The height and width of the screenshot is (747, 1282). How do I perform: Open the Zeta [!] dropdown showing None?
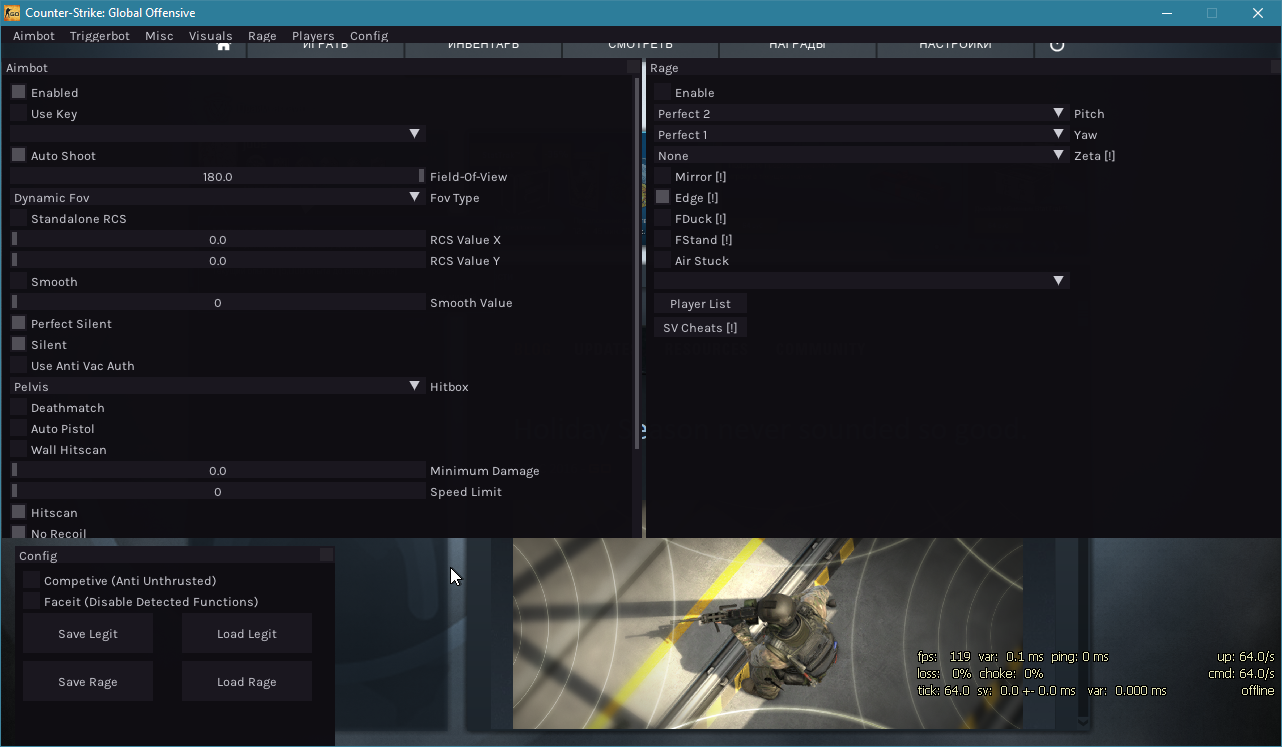(x=862, y=155)
